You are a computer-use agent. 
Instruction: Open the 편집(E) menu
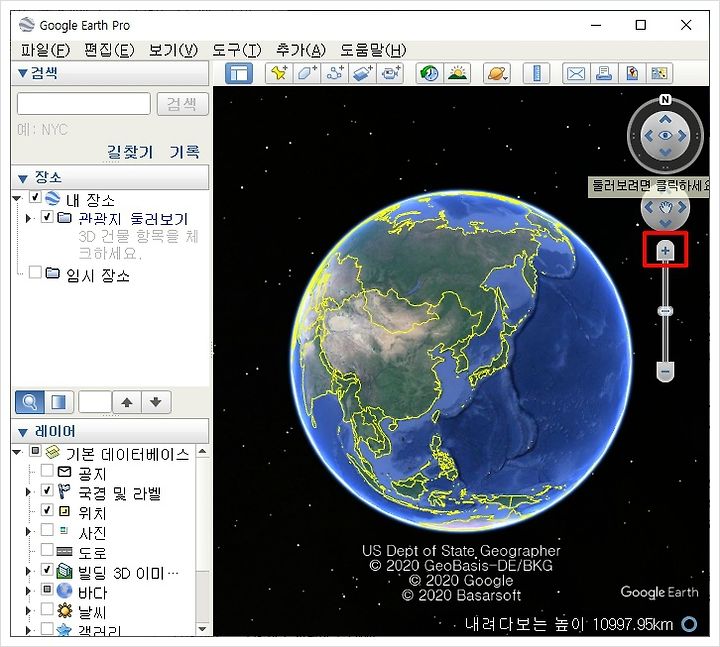[109, 50]
